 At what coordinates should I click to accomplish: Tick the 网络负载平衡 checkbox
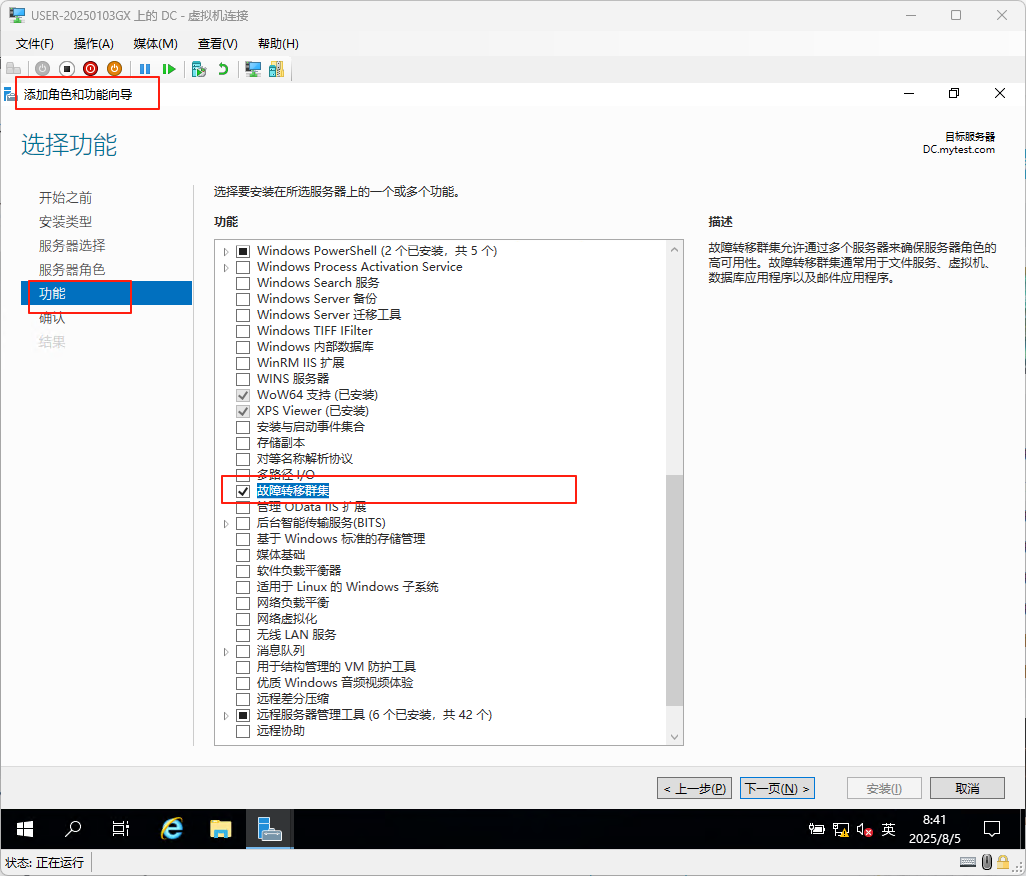(x=243, y=603)
